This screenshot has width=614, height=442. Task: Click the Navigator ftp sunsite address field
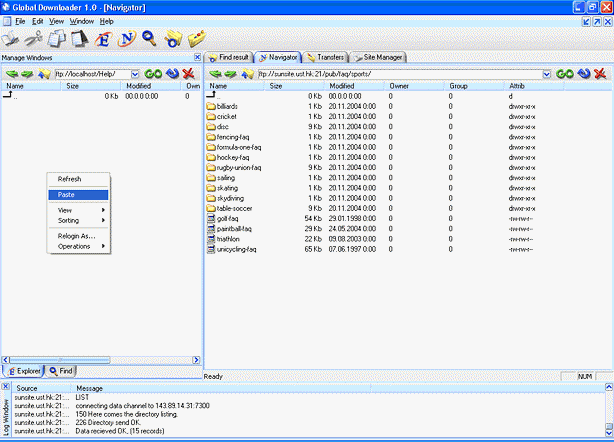click(400, 74)
